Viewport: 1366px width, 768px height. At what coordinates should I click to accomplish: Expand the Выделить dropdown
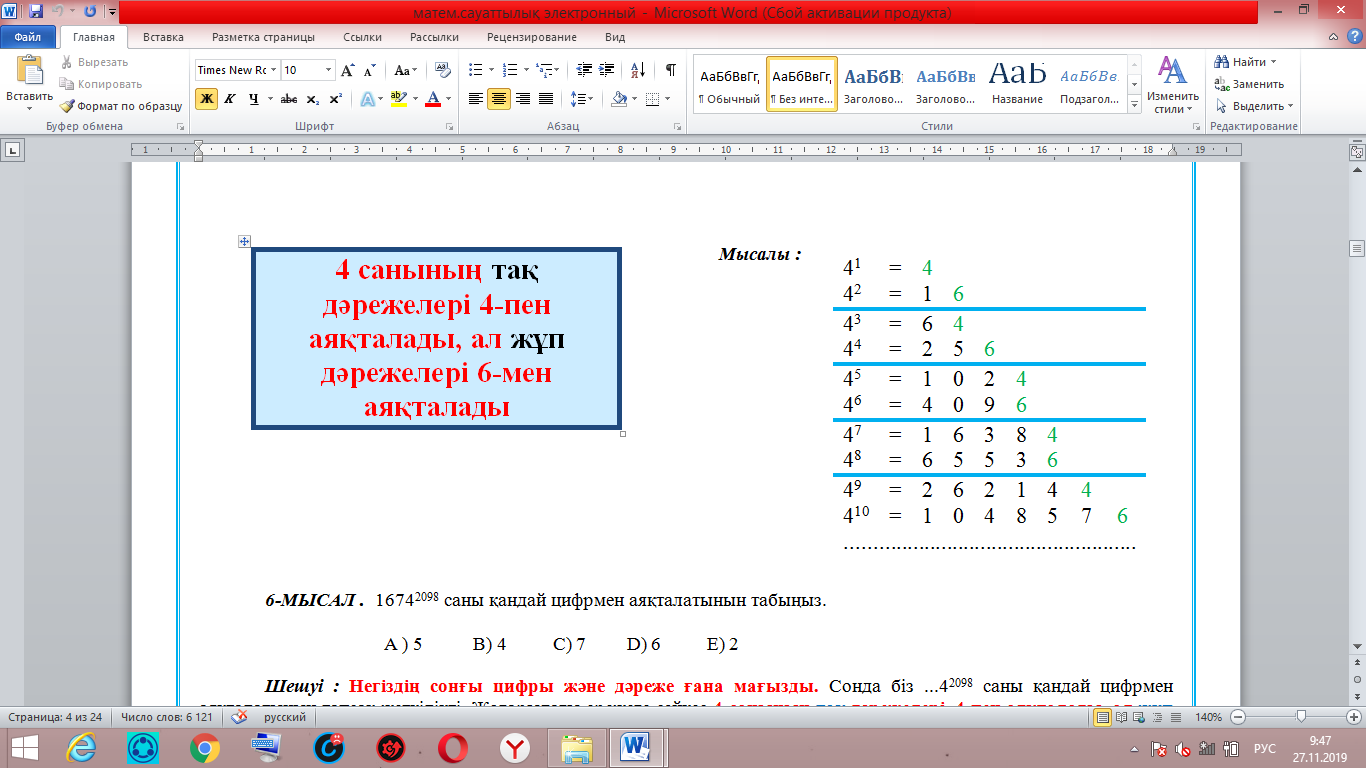(1290, 106)
